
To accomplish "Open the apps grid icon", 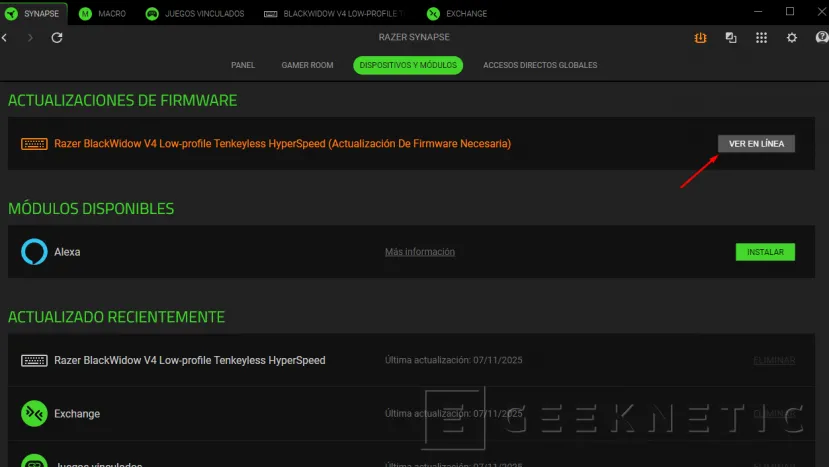I will [761, 38].
